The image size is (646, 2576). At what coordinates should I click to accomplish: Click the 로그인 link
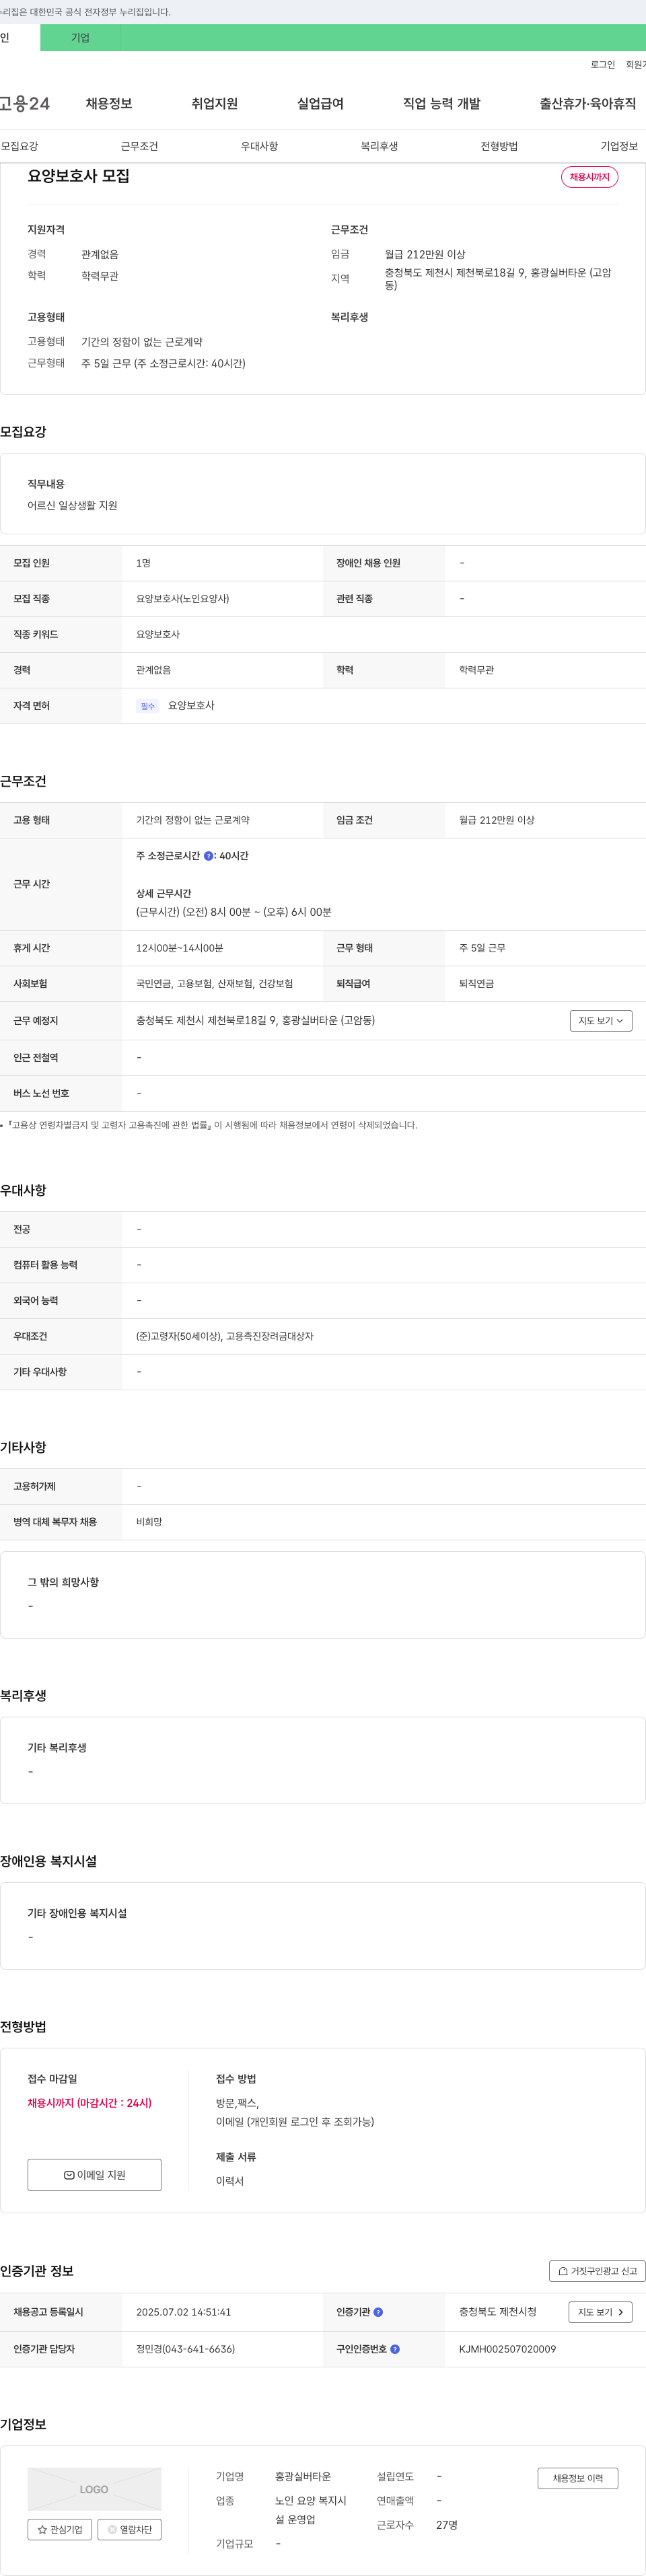coord(603,65)
